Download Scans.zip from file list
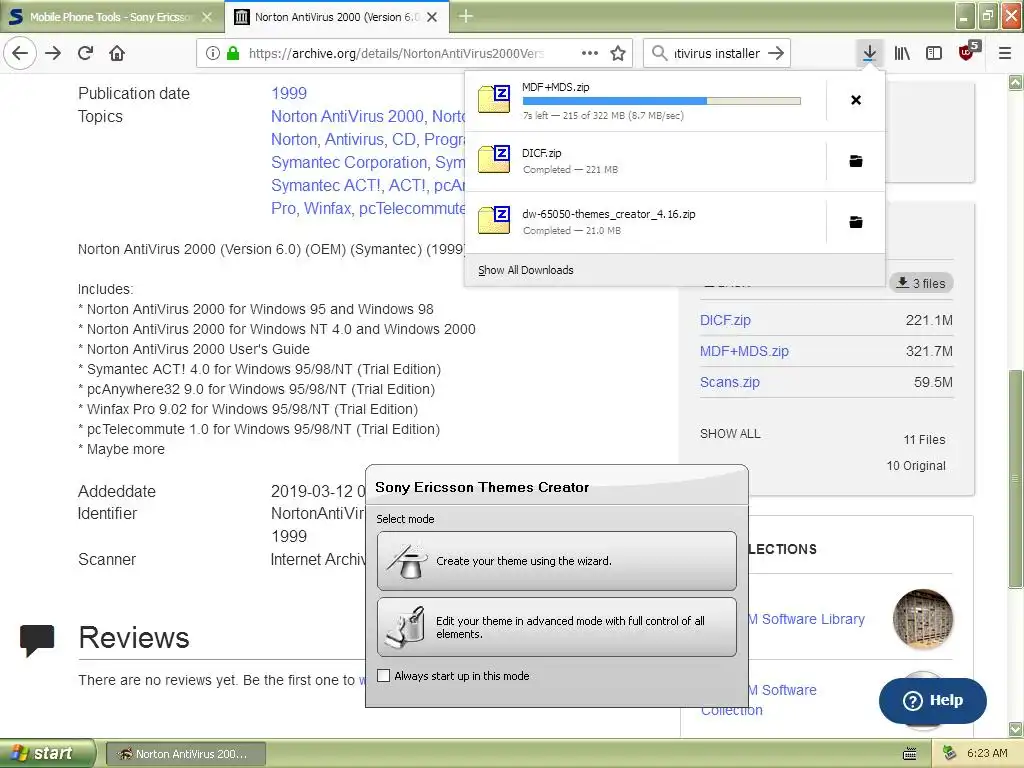1024x768 pixels. tap(729, 382)
